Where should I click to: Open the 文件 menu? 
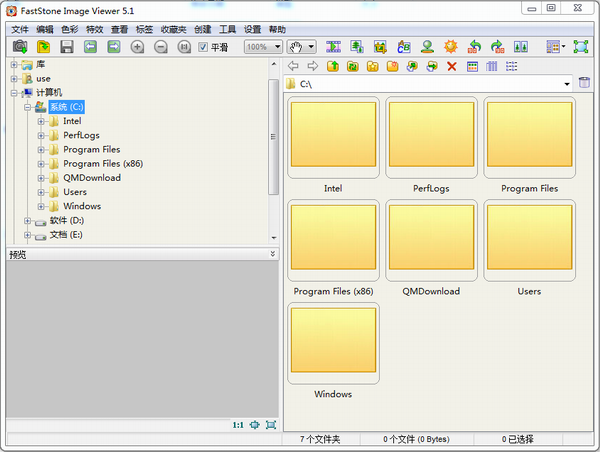[20, 29]
